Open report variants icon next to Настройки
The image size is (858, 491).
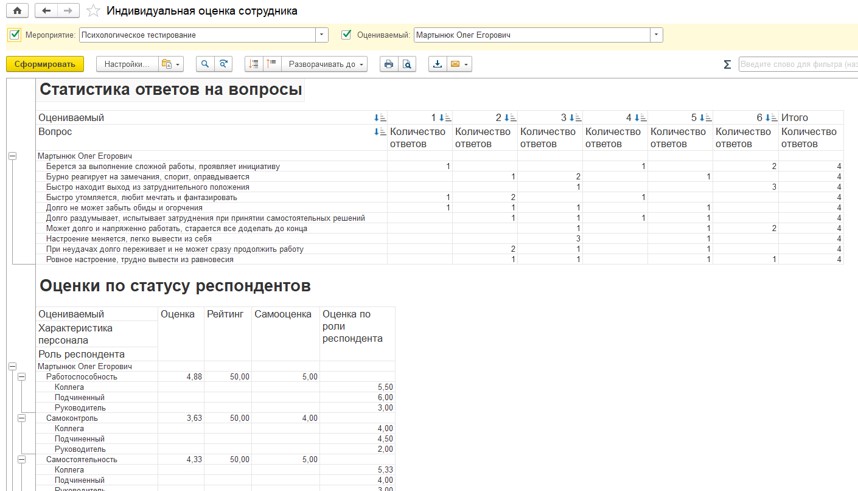coord(170,64)
